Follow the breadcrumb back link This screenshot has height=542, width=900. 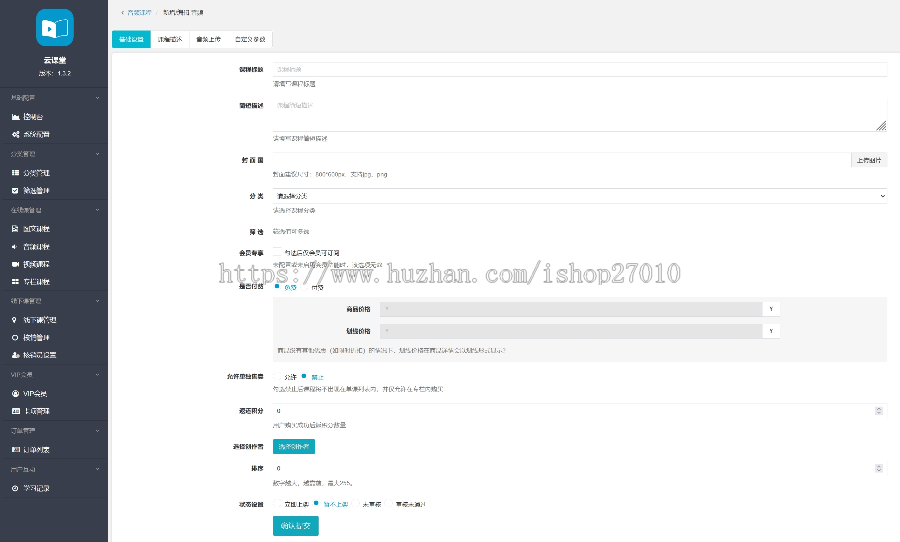137,12
